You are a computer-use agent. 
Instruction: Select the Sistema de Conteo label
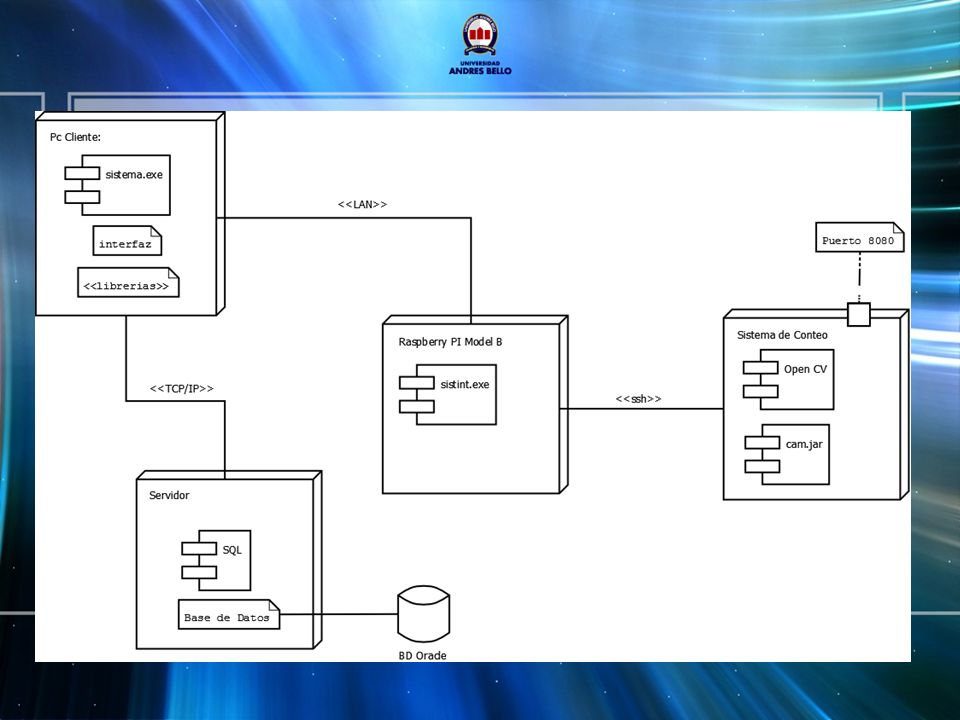pos(782,335)
